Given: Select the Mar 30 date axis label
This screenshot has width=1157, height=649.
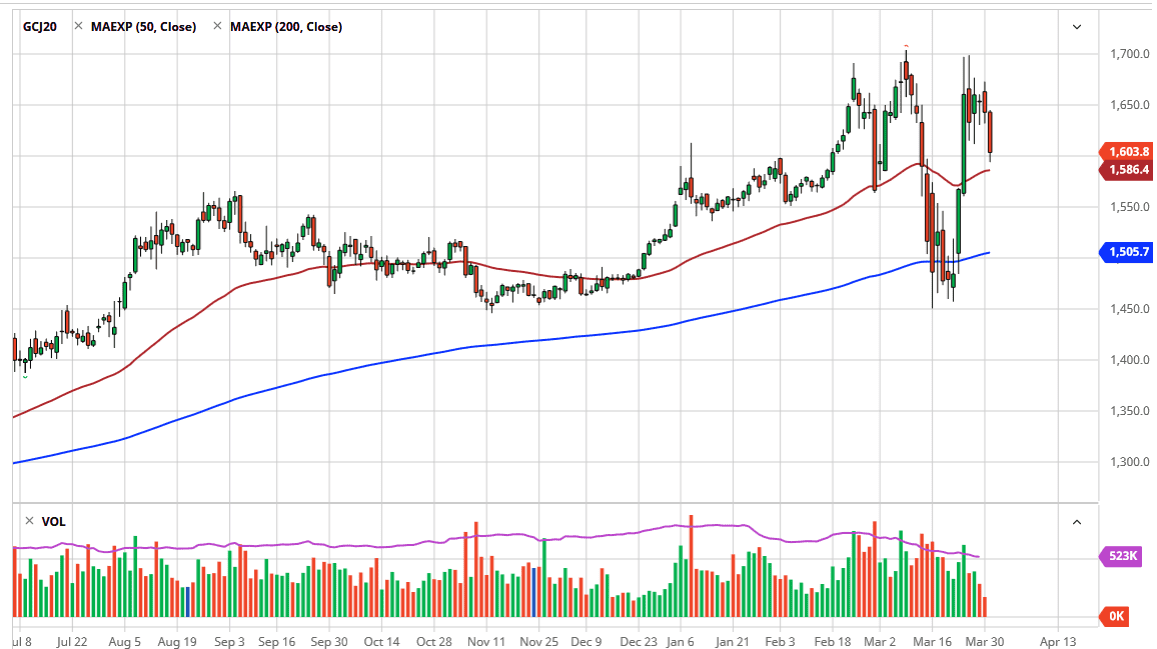Looking at the screenshot, I should (984, 642).
